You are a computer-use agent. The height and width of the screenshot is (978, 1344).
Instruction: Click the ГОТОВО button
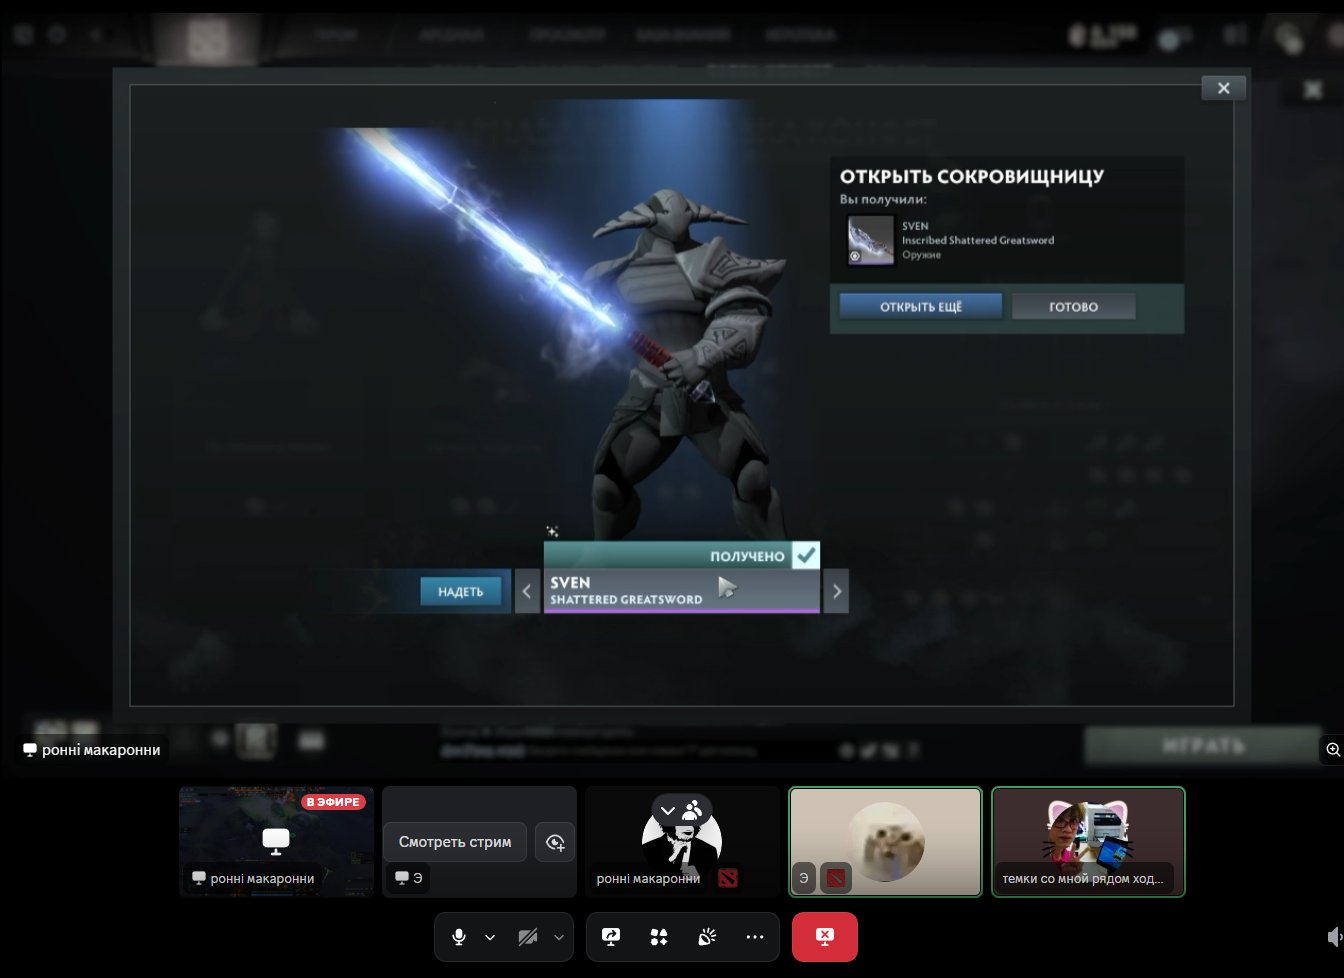pyautogui.click(x=1073, y=307)
